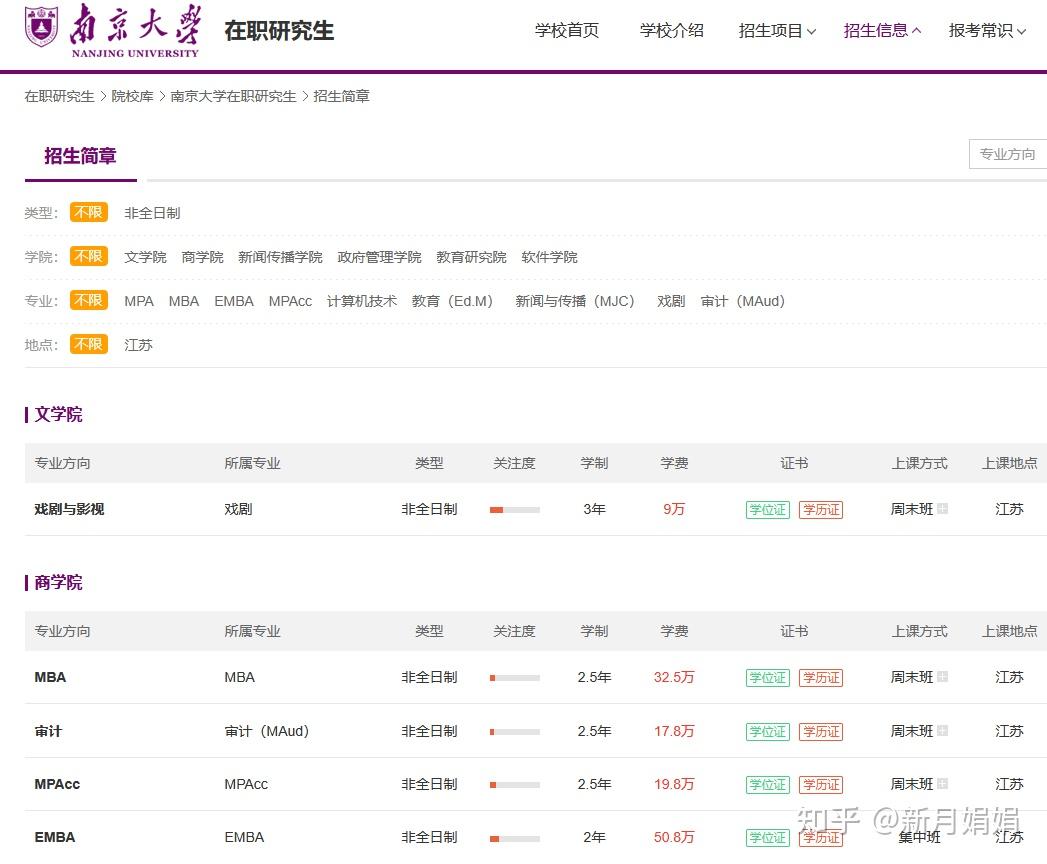Filter major by 审计 (MAud) in 专业 row

coord(743,301)
